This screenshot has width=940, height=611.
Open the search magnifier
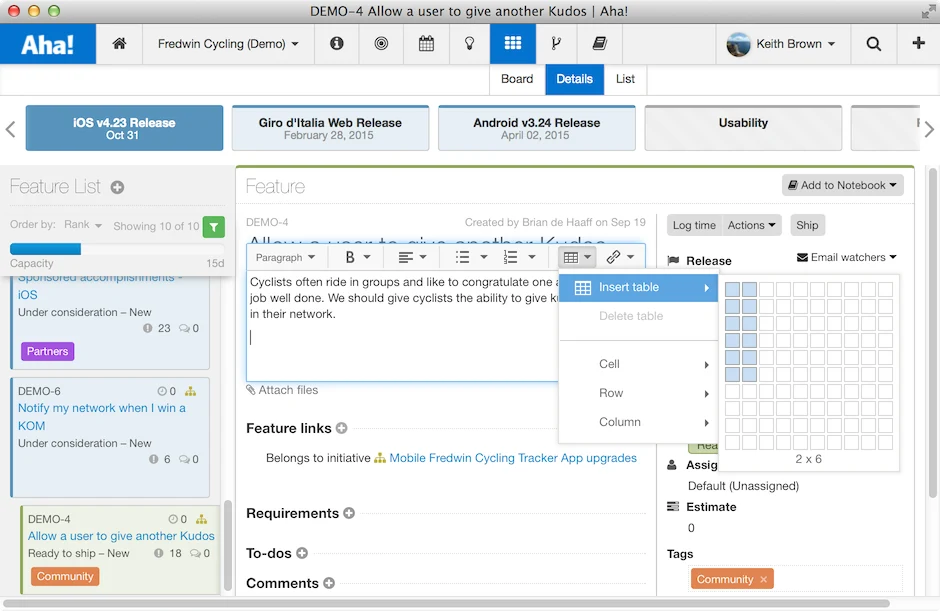[873, 44]
